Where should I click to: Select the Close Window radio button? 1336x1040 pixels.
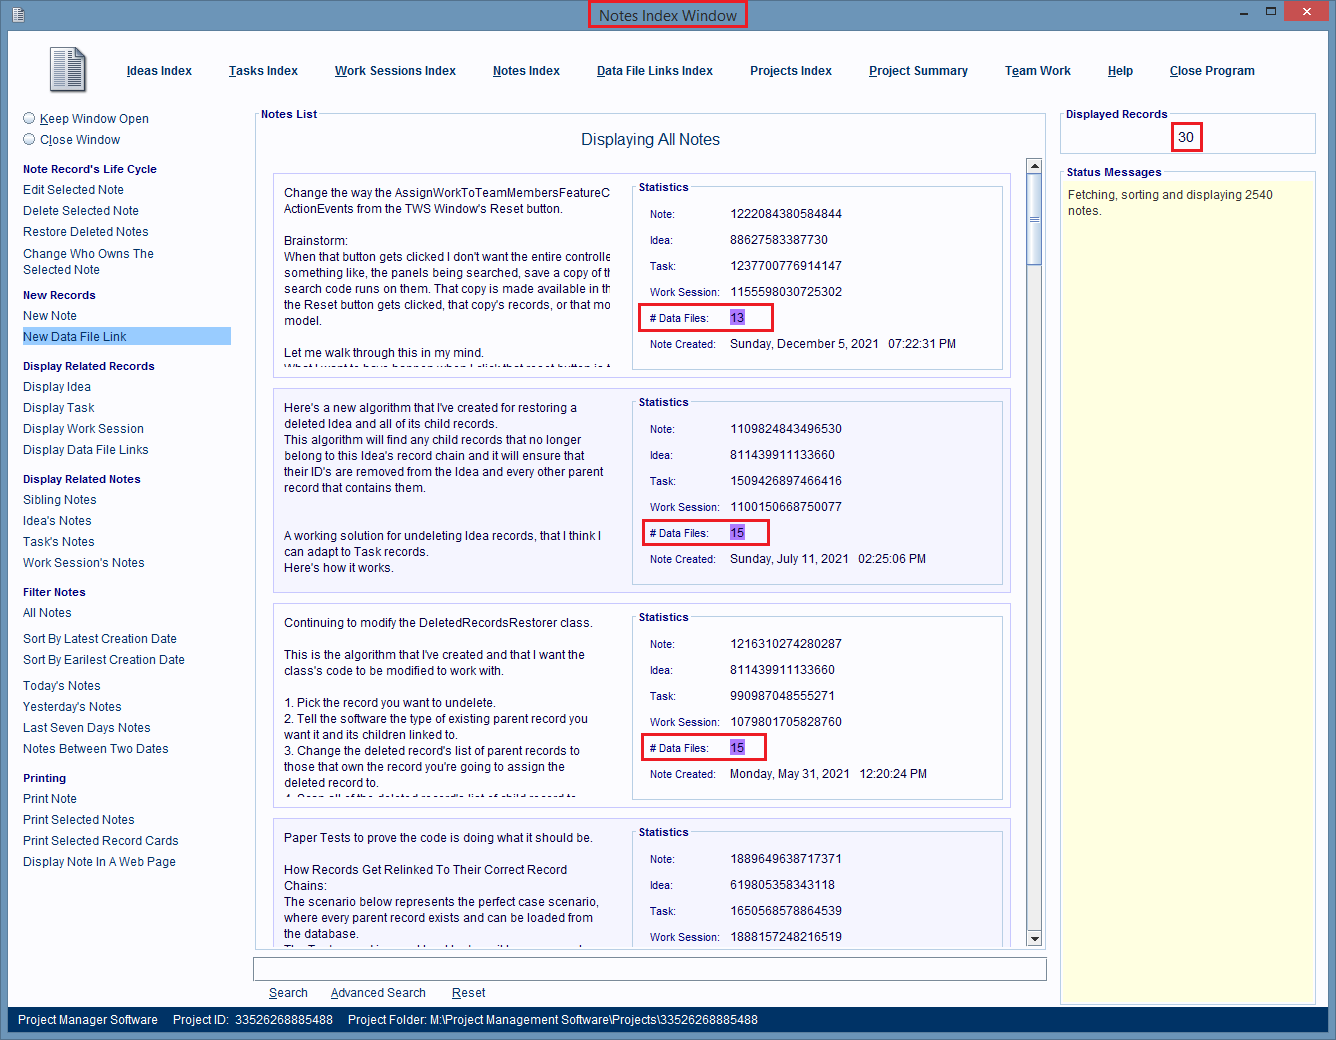pyautogui.click(x=29, y=139)
